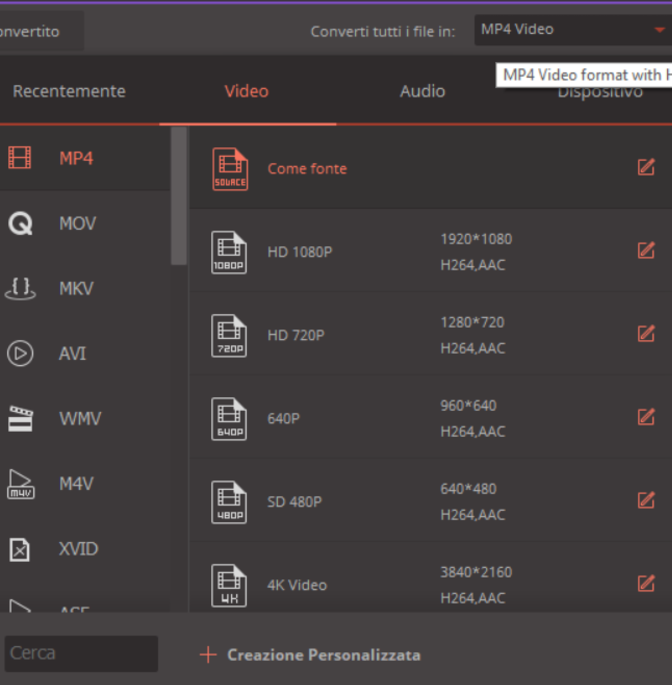Click the M4V format icon

click(21, 484)
